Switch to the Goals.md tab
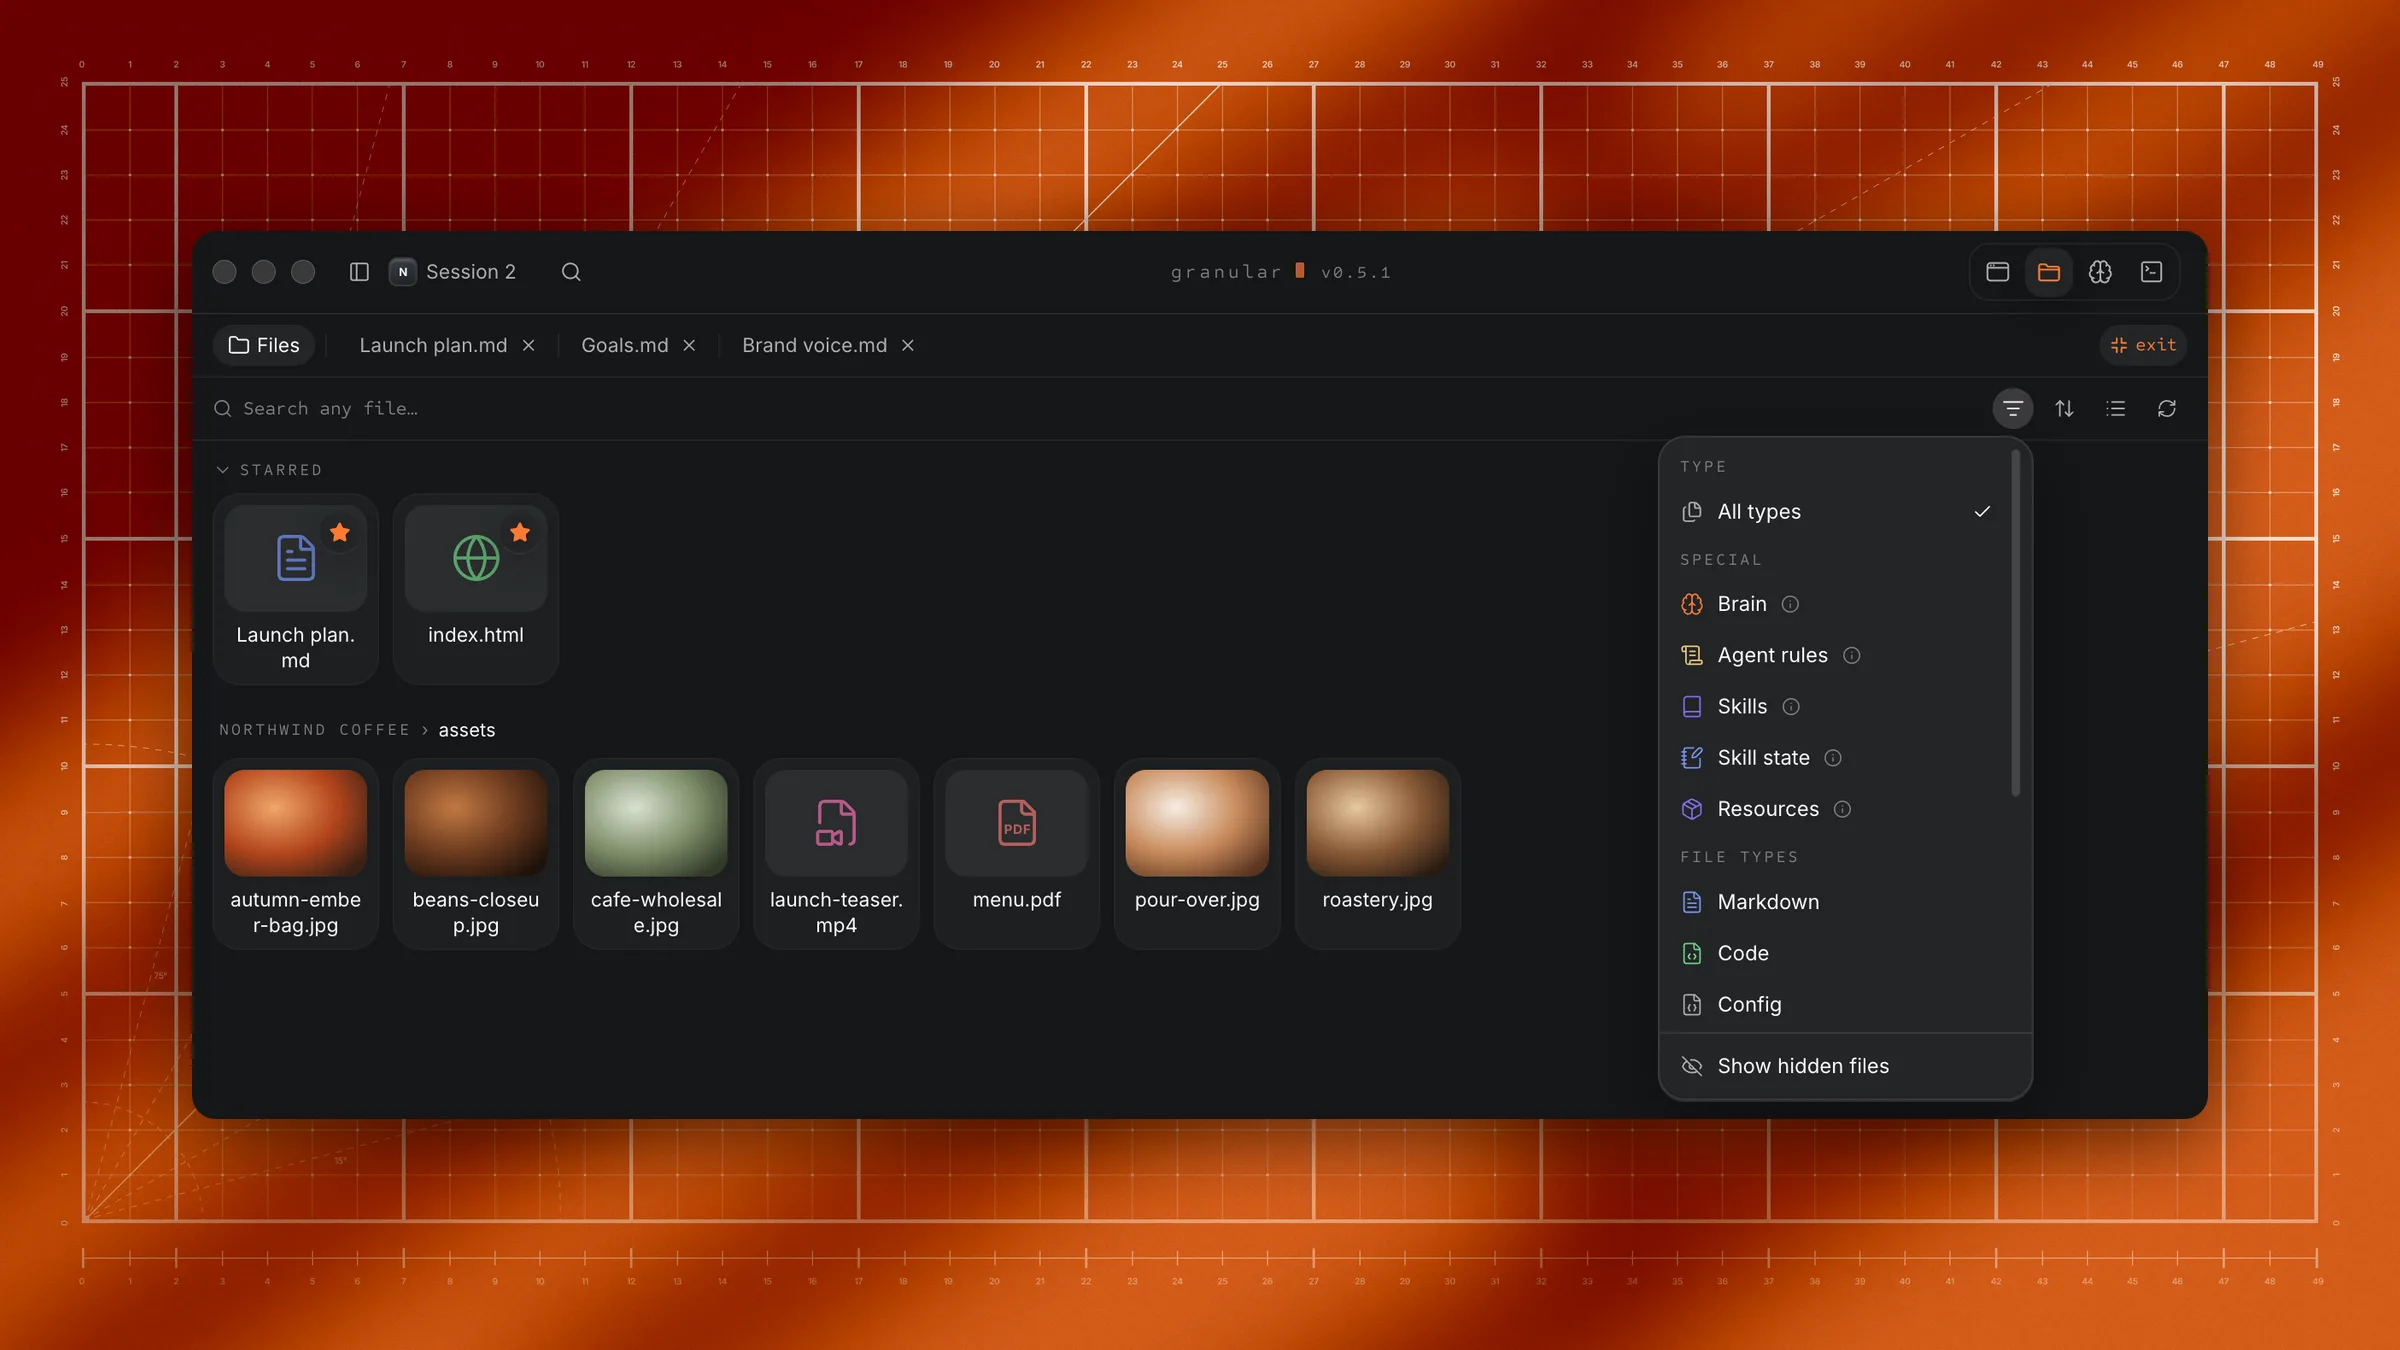The height and width of the screenshot is (1350, 2400). point(625,345)
